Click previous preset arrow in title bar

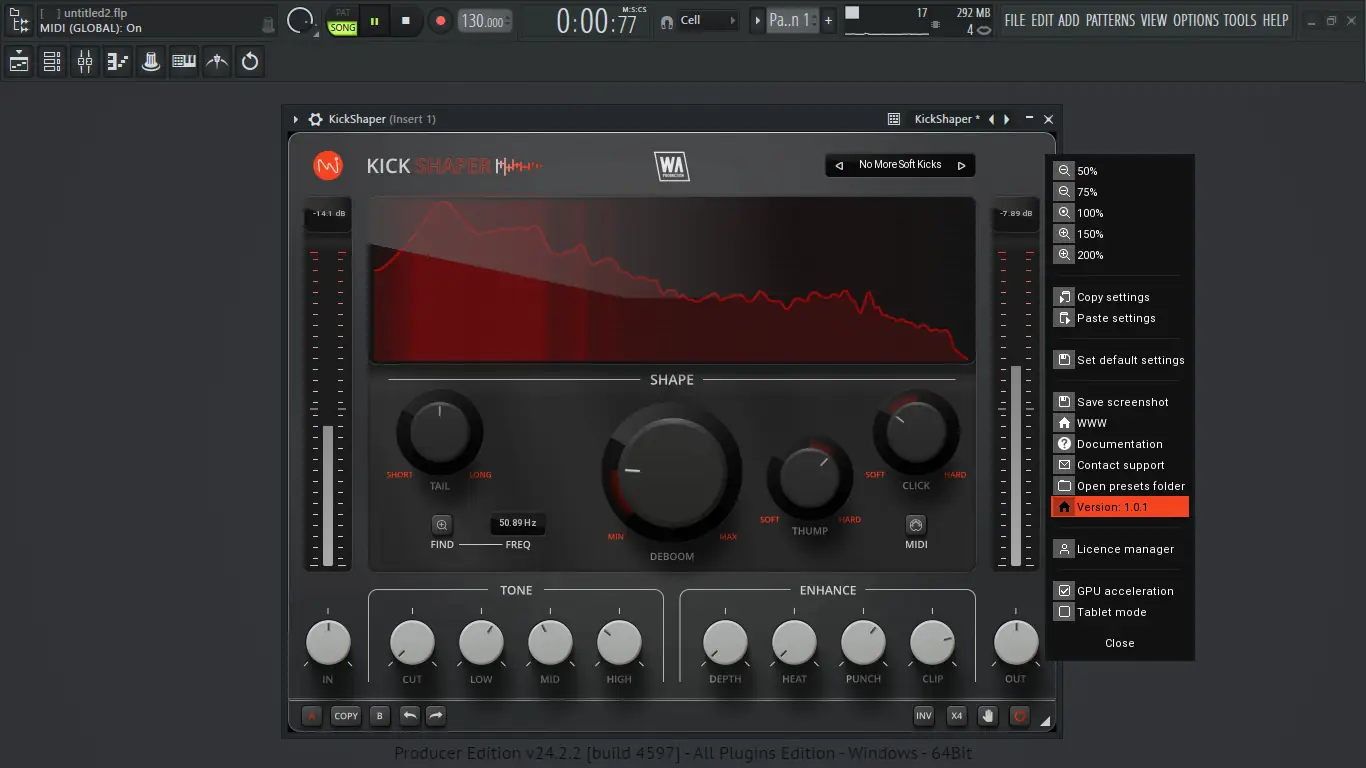click(991, 119)
